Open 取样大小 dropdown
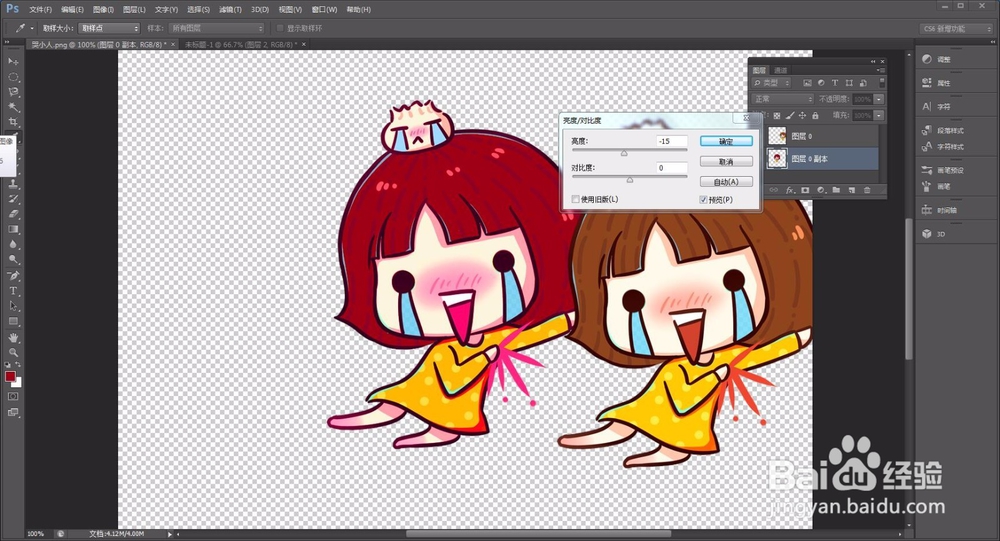 (x=109, y=28)
